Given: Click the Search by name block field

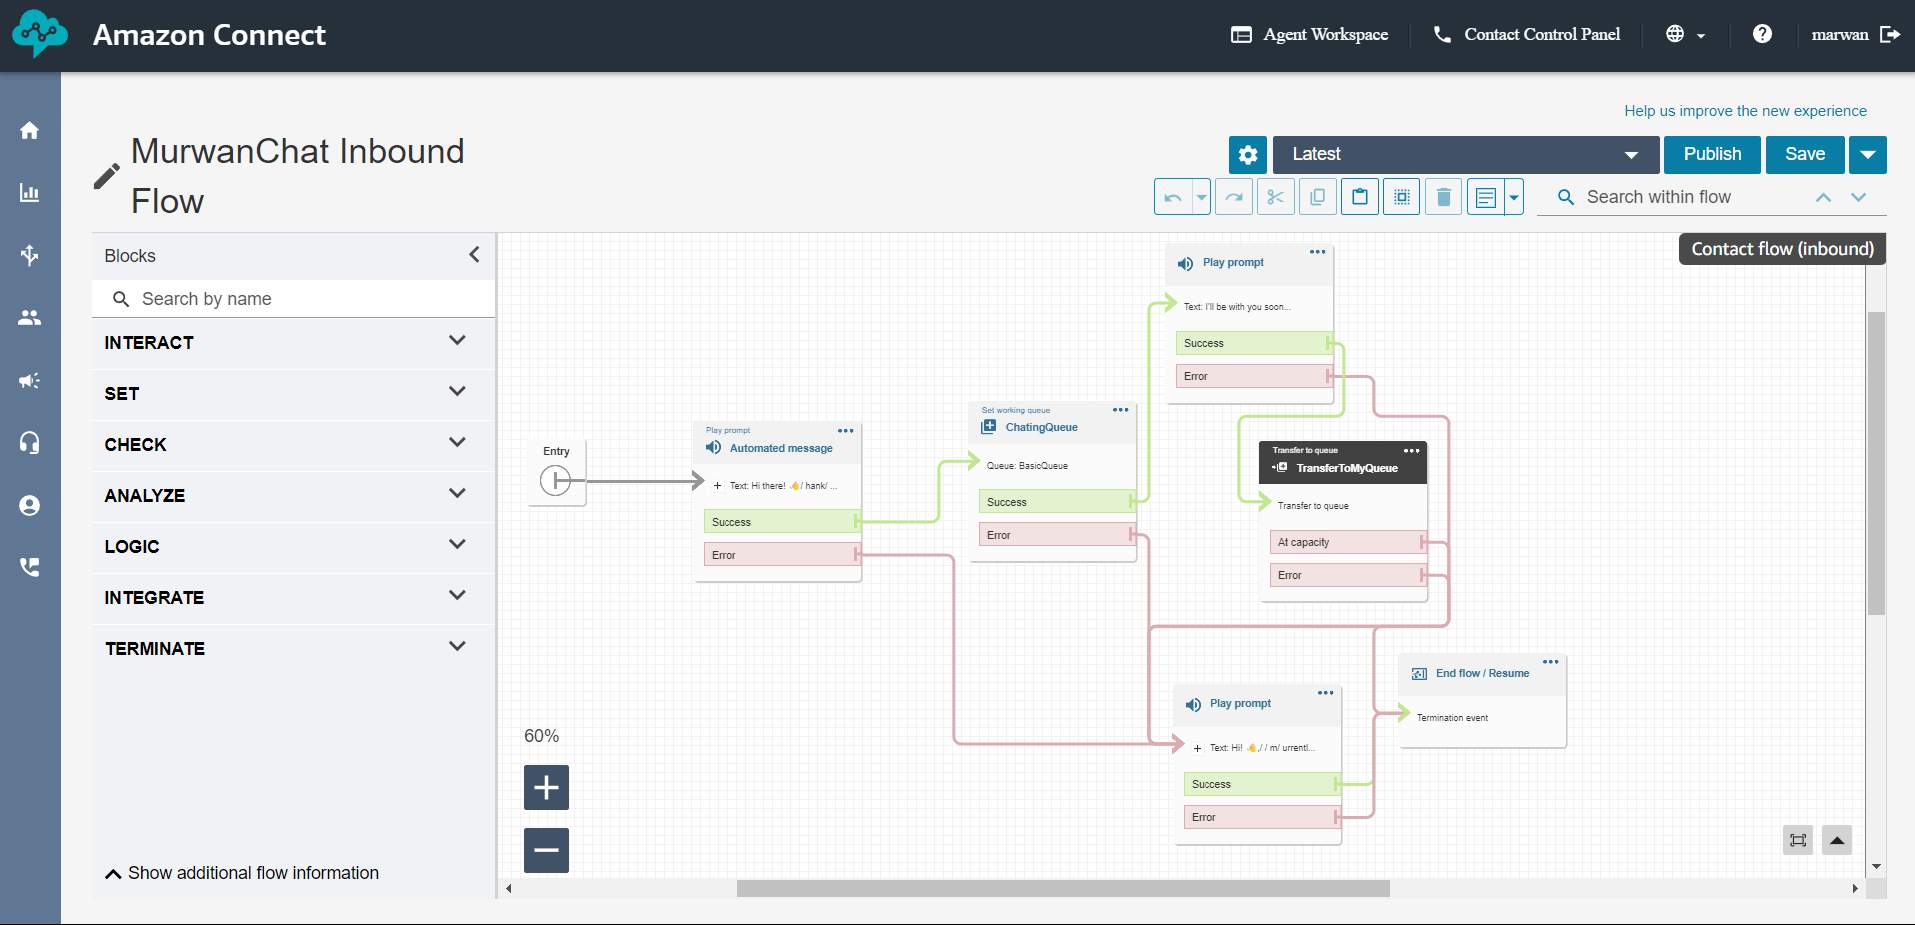Looking at the screenshot, I should tap(293, 299).
